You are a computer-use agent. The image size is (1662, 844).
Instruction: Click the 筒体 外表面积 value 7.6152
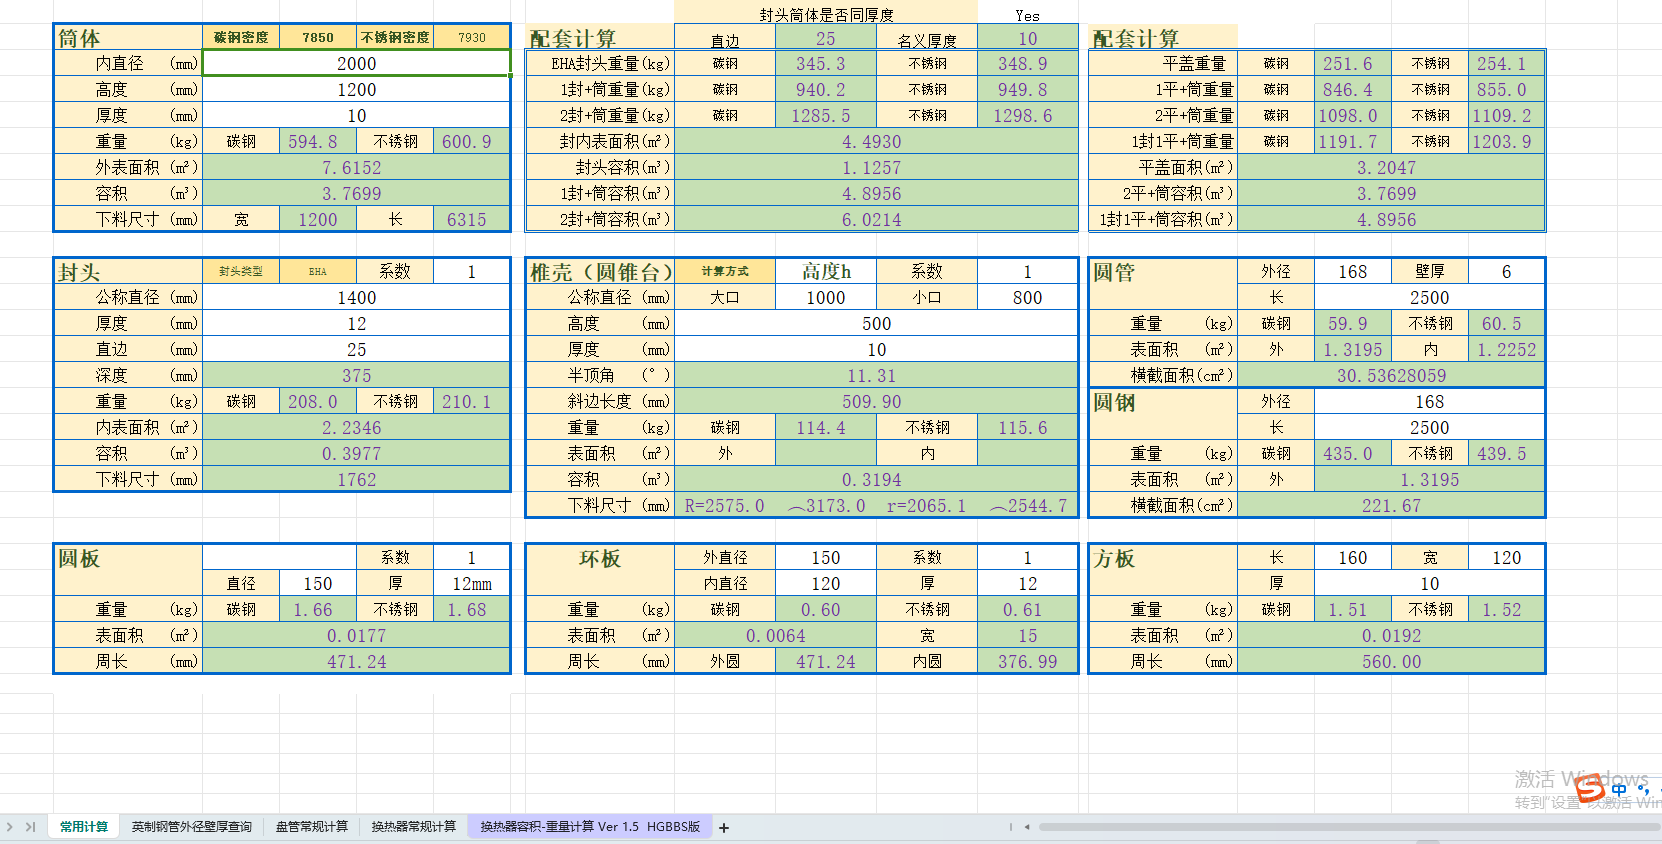(357, 167)
